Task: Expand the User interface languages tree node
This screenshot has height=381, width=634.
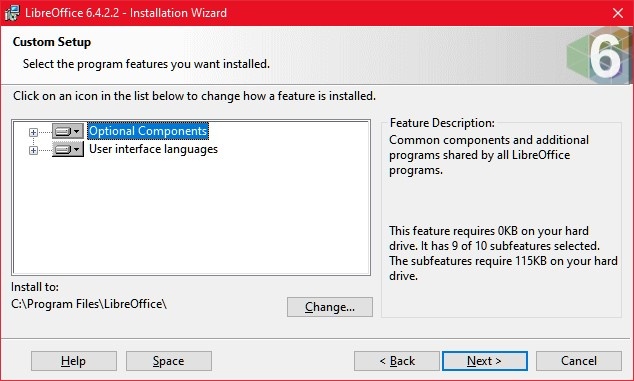Action: [x=33, y=150]
